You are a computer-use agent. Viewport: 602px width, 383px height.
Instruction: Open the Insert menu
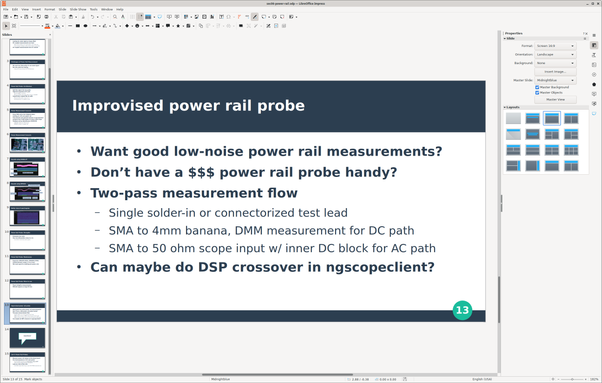click(36, 9)
